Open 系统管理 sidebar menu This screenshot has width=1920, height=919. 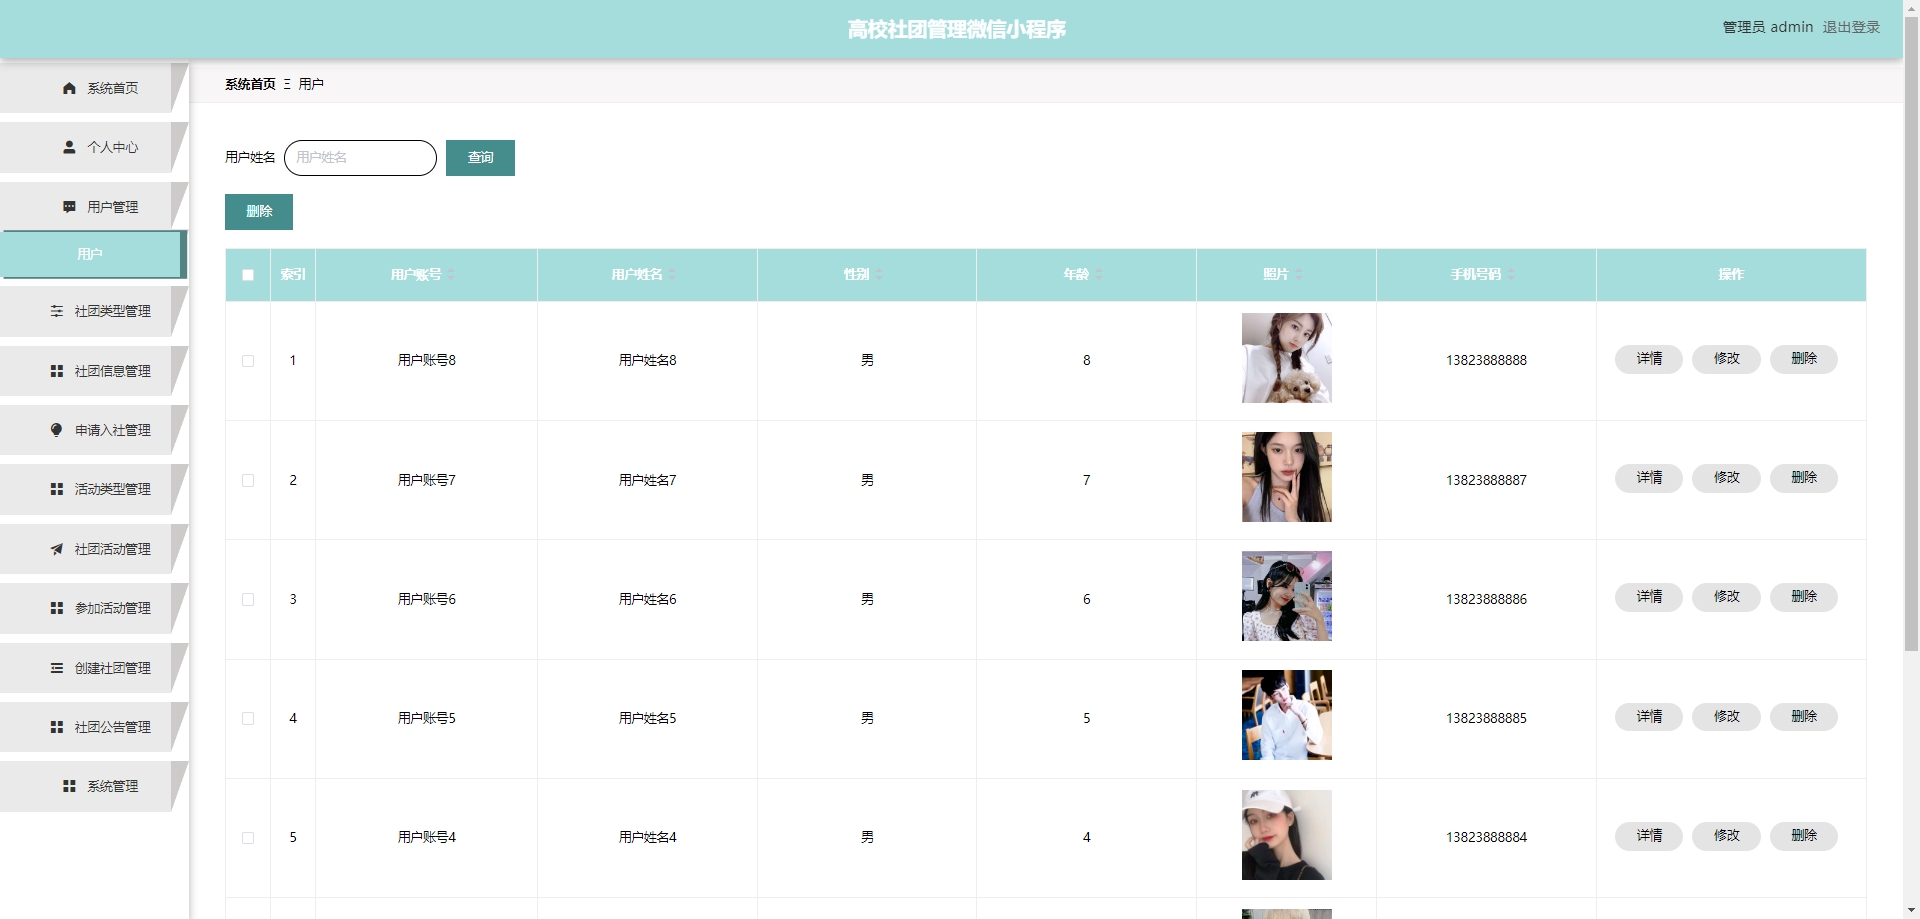(94, 786)
